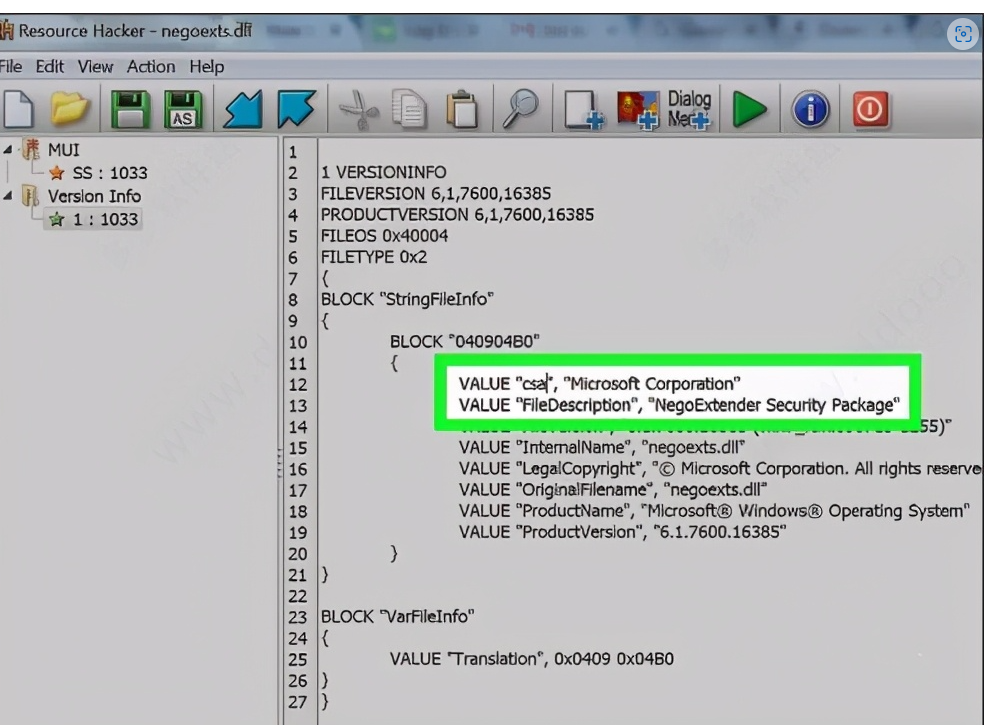Open the Dialog Menu editor icon
Viewport: 991px width, 725px height.
(x=688, y=110)
